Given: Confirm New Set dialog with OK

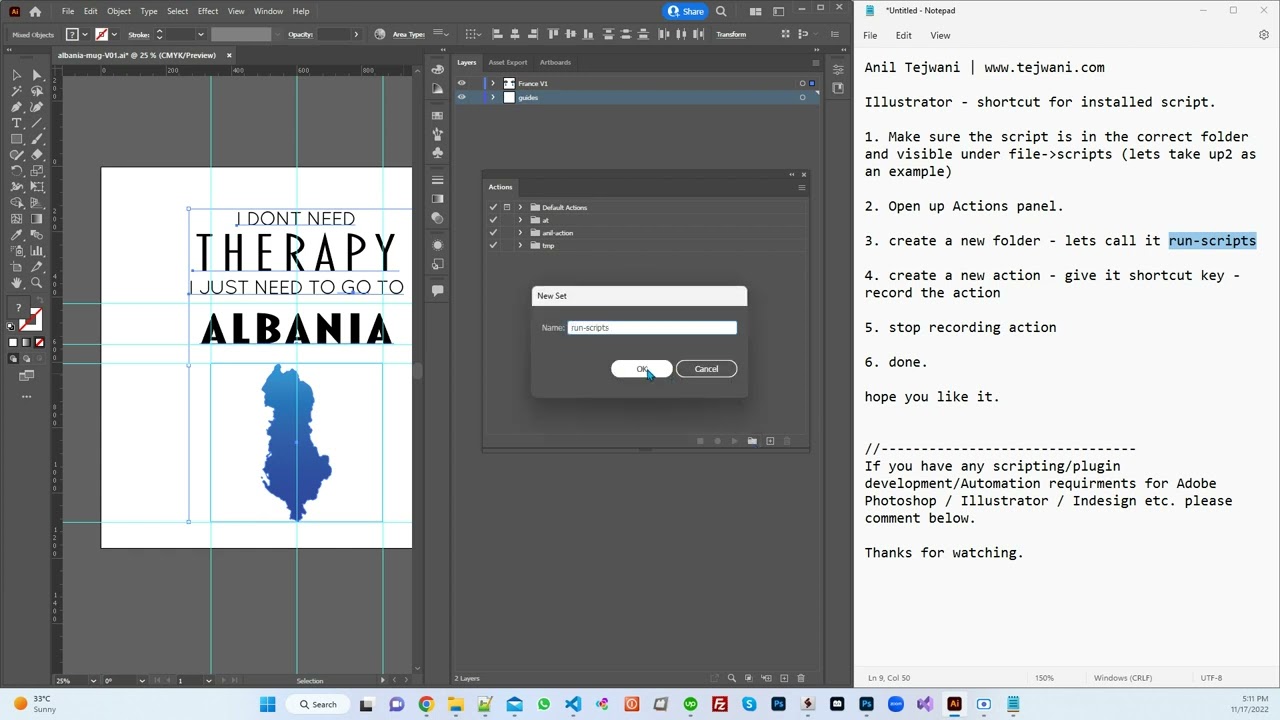Looking at the screenshot, I should point(642,369).
